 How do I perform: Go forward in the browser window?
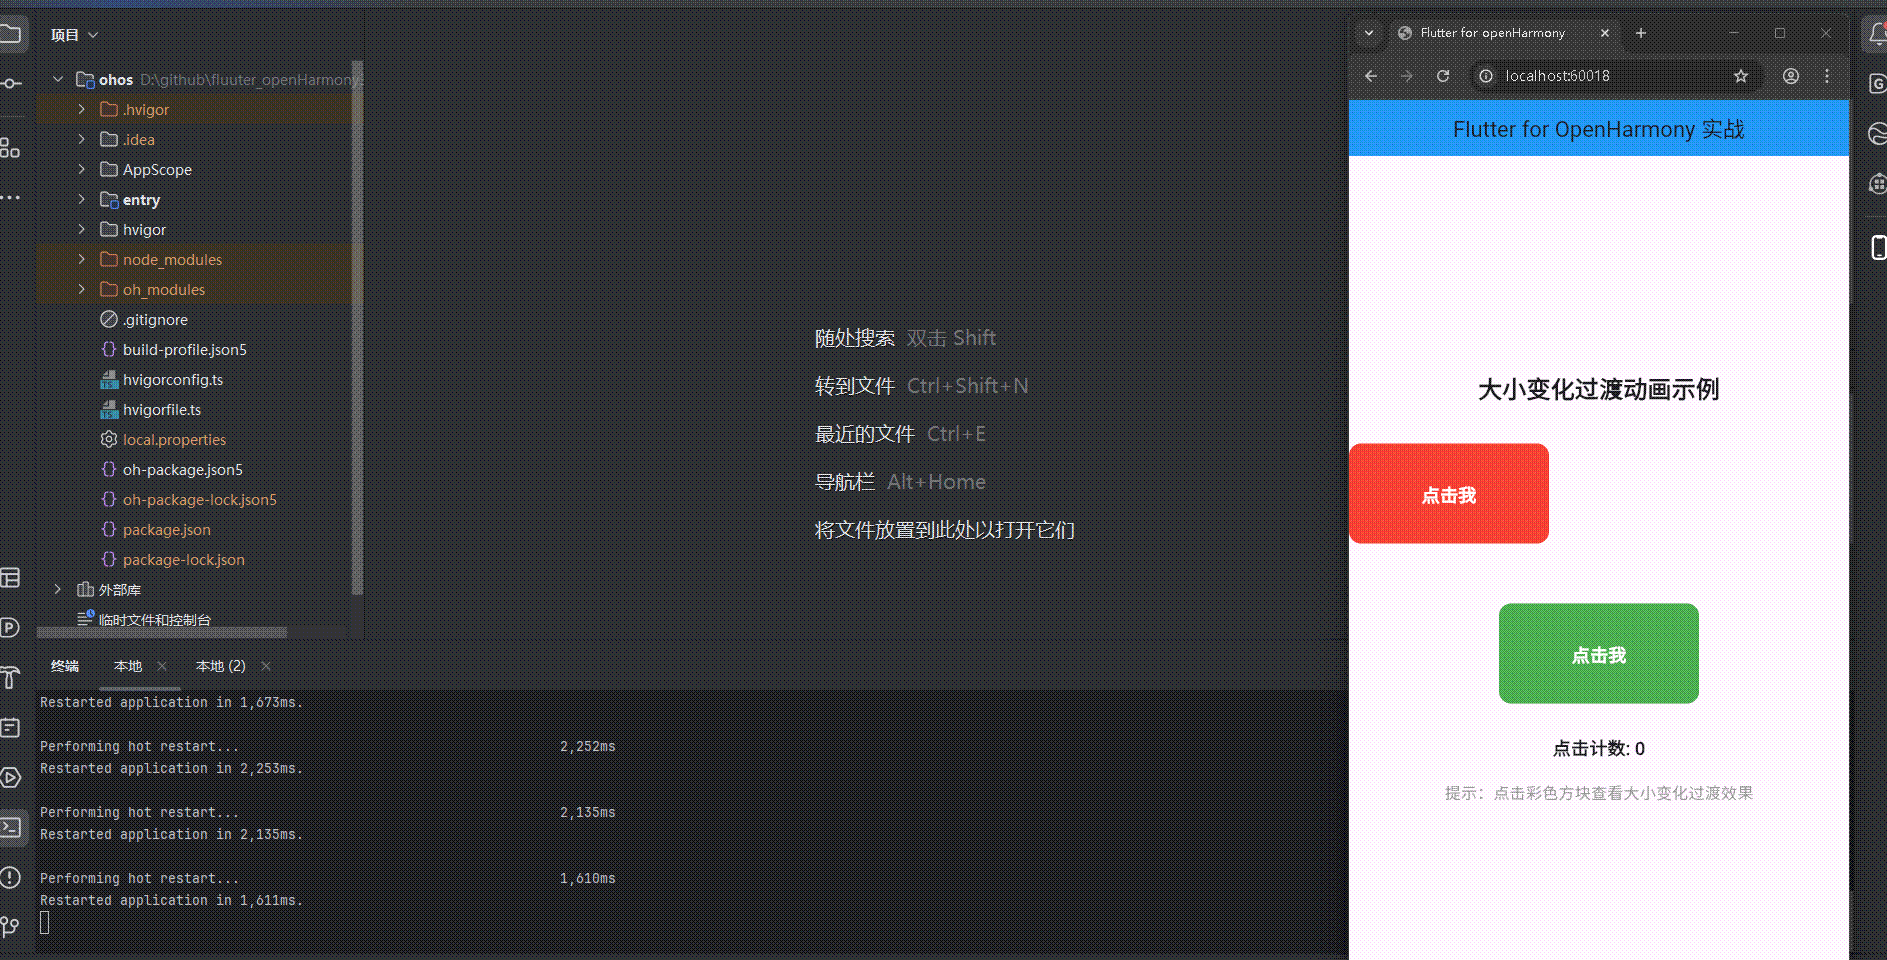tap(1407, 76)
